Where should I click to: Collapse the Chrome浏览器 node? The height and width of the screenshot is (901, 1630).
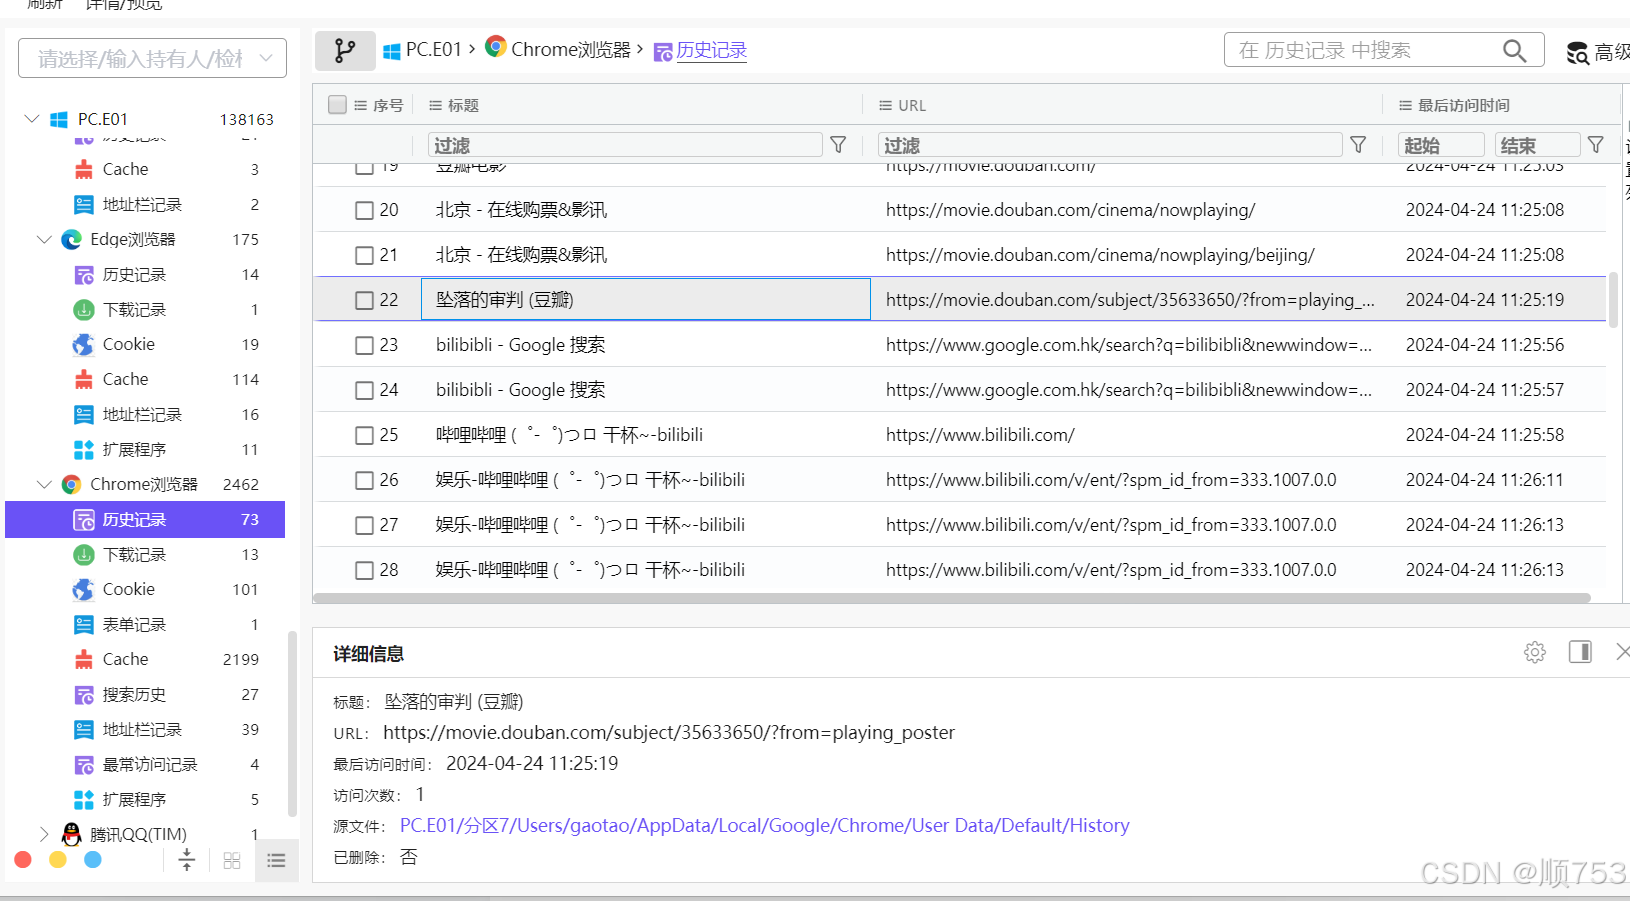click(x=44, y=484)
